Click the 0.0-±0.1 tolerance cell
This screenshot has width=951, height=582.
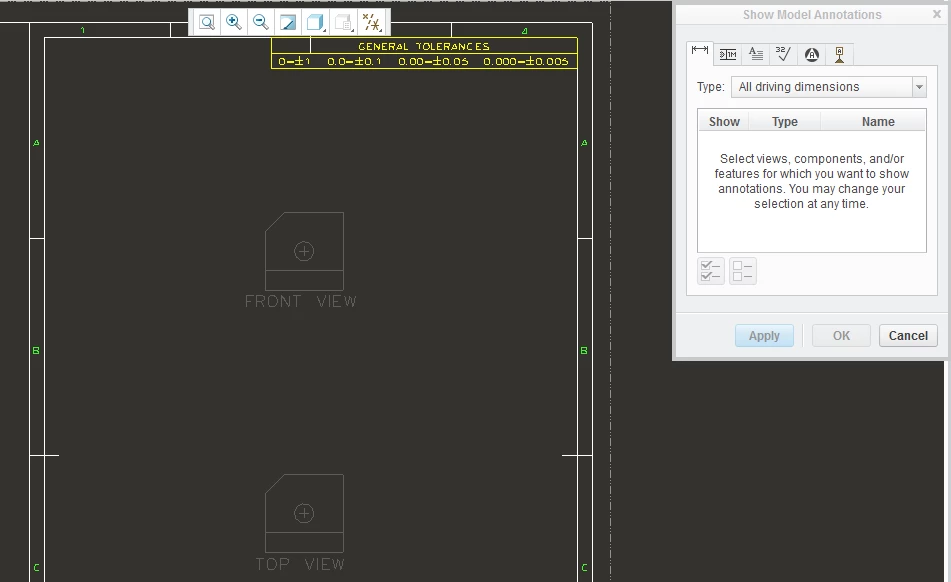point(354,61)
